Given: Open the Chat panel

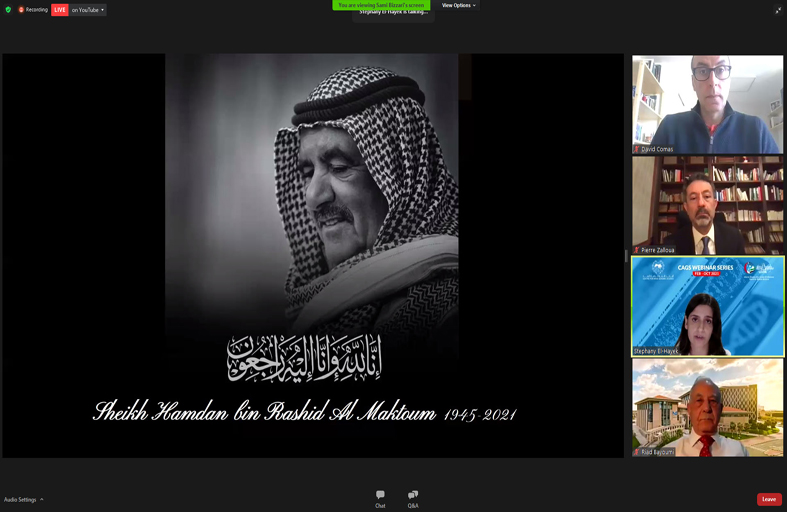Looking at the screenshot, I should click(380, 498).
